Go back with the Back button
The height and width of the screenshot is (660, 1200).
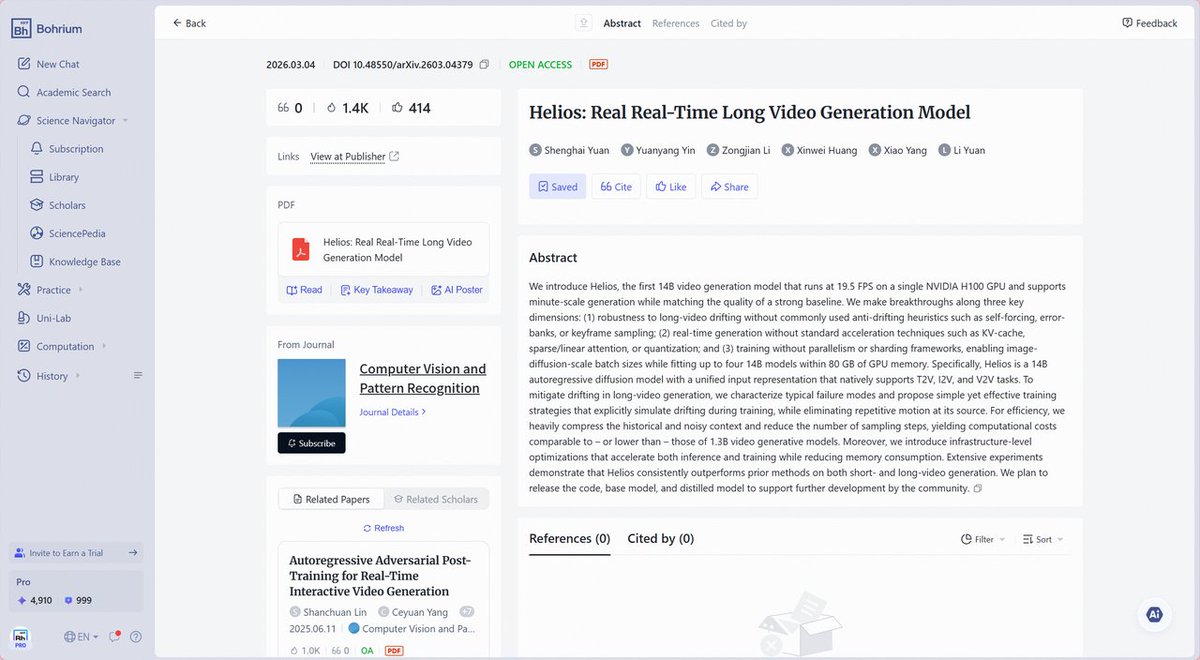point(189,23)
